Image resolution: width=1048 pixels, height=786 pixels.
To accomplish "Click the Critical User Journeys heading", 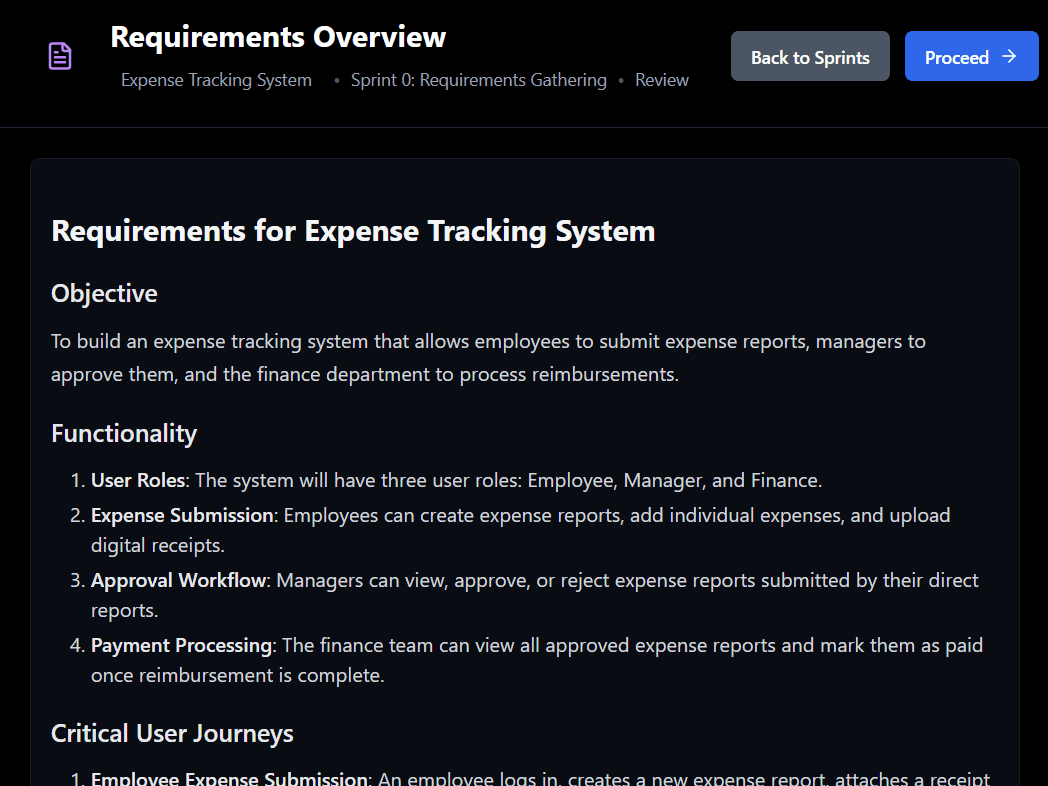I will [x=172, y=733].
